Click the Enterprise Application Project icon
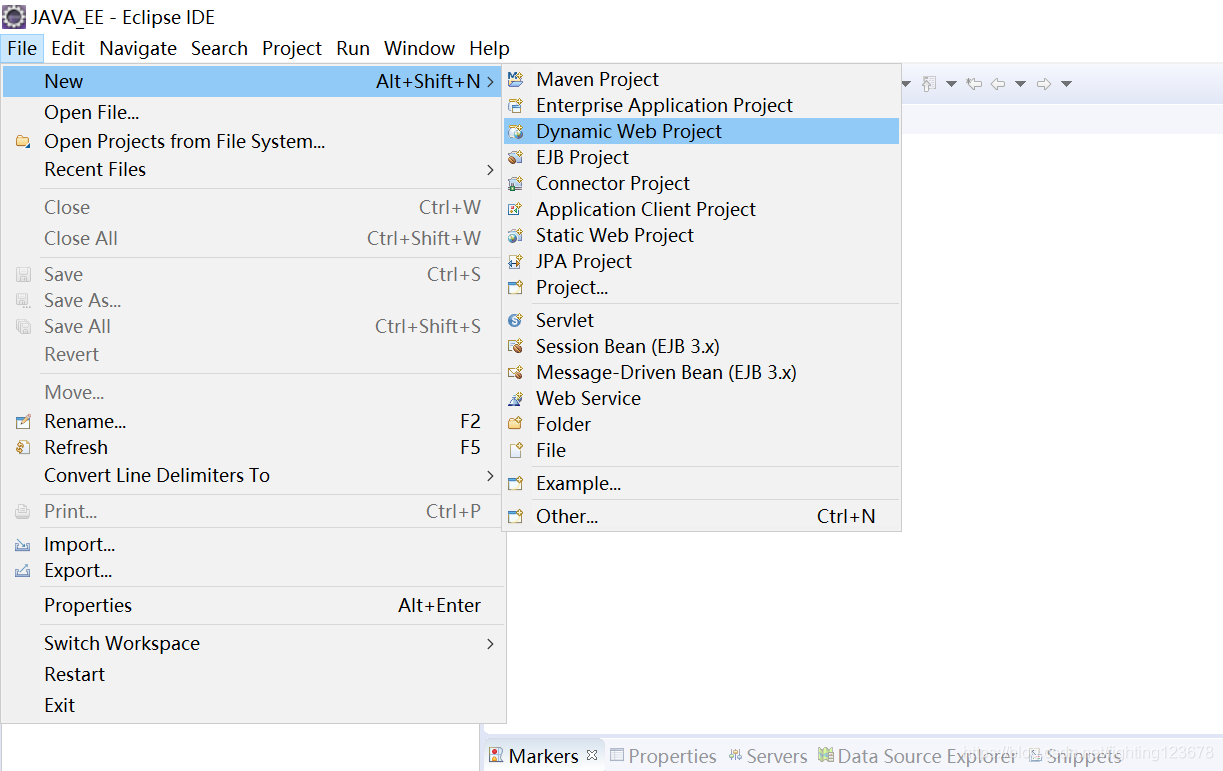 (516, 105)
